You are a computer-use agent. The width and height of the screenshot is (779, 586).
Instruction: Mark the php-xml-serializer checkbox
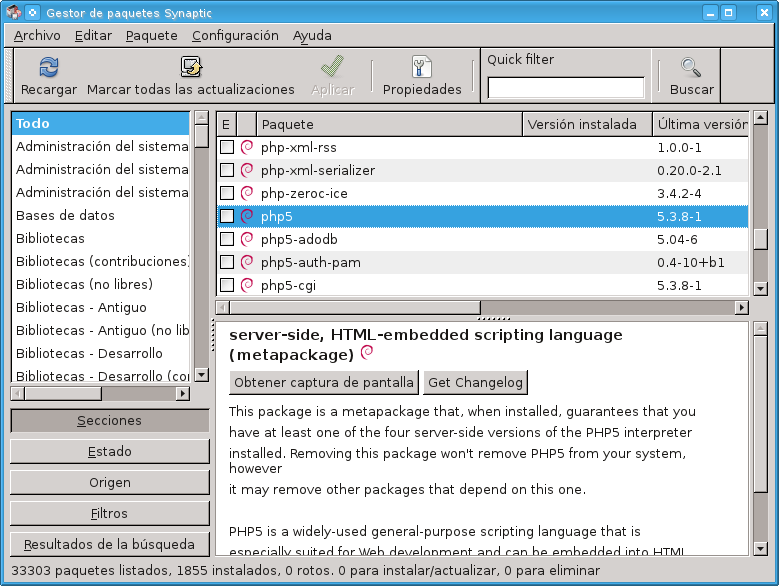tap(227, 170)
